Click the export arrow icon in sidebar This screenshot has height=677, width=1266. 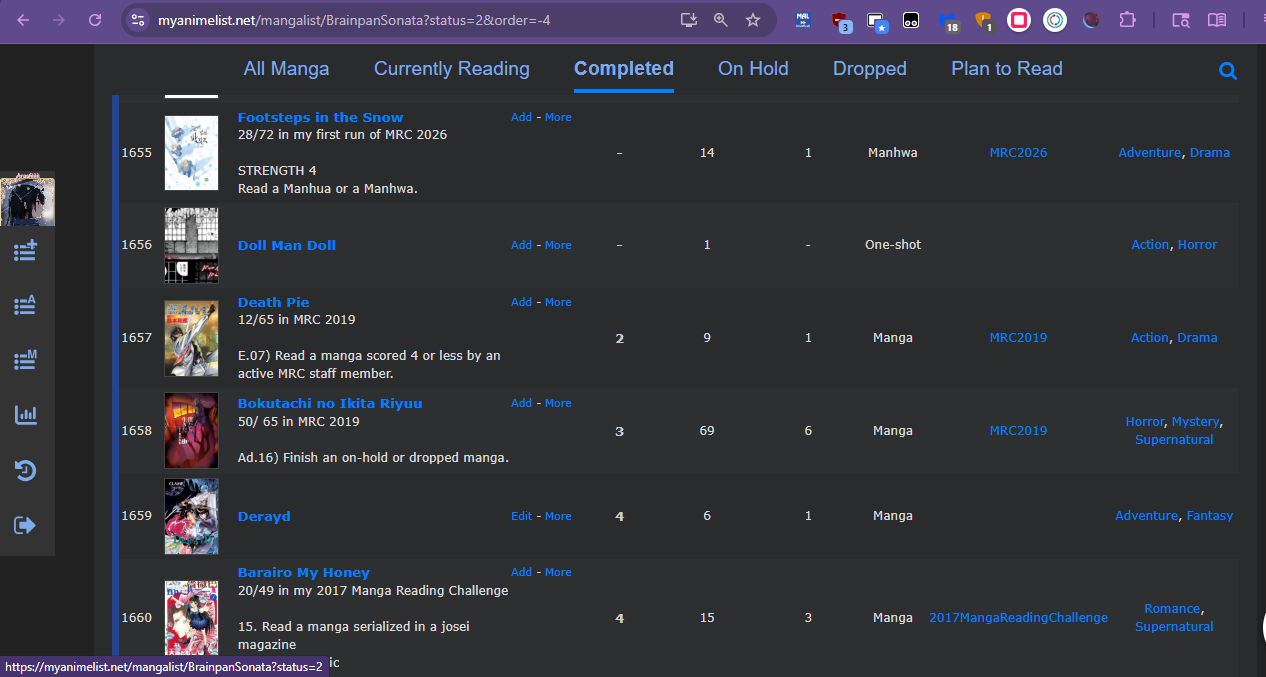point(26,525)
